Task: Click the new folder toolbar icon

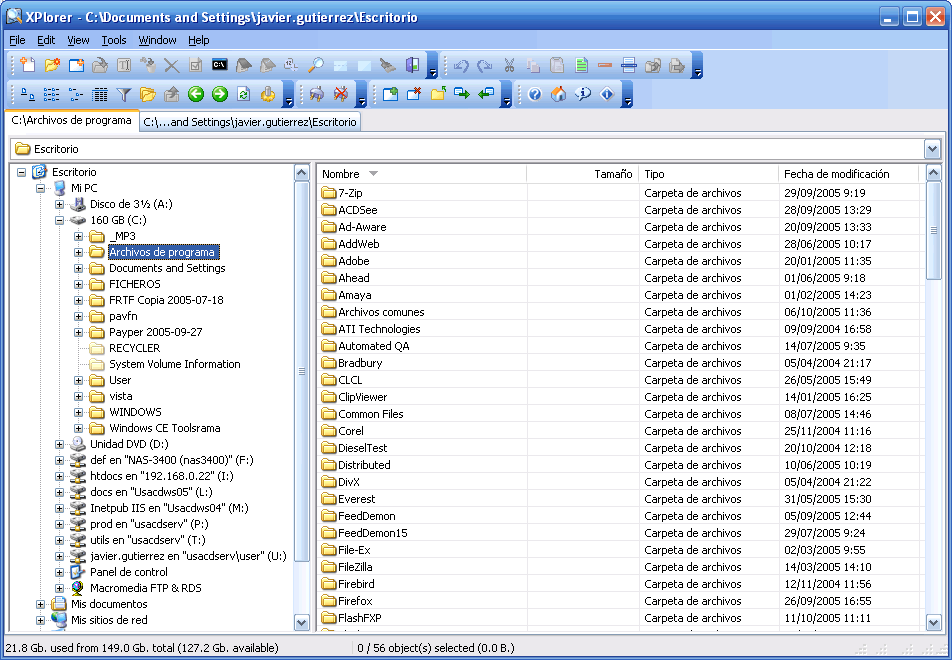Action: coord(52,65)
